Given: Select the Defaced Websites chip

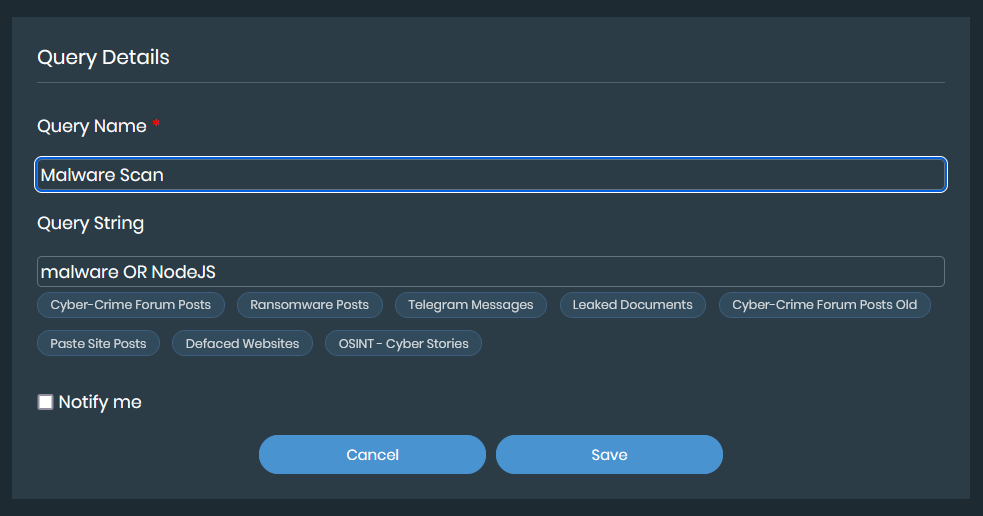Looking at the screenshot, I should pos(242,344).
